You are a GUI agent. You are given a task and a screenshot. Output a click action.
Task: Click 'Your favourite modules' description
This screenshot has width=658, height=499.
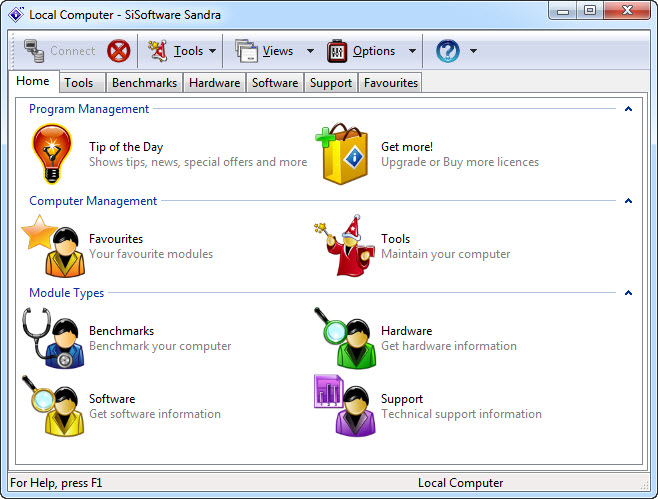(151, 254)
